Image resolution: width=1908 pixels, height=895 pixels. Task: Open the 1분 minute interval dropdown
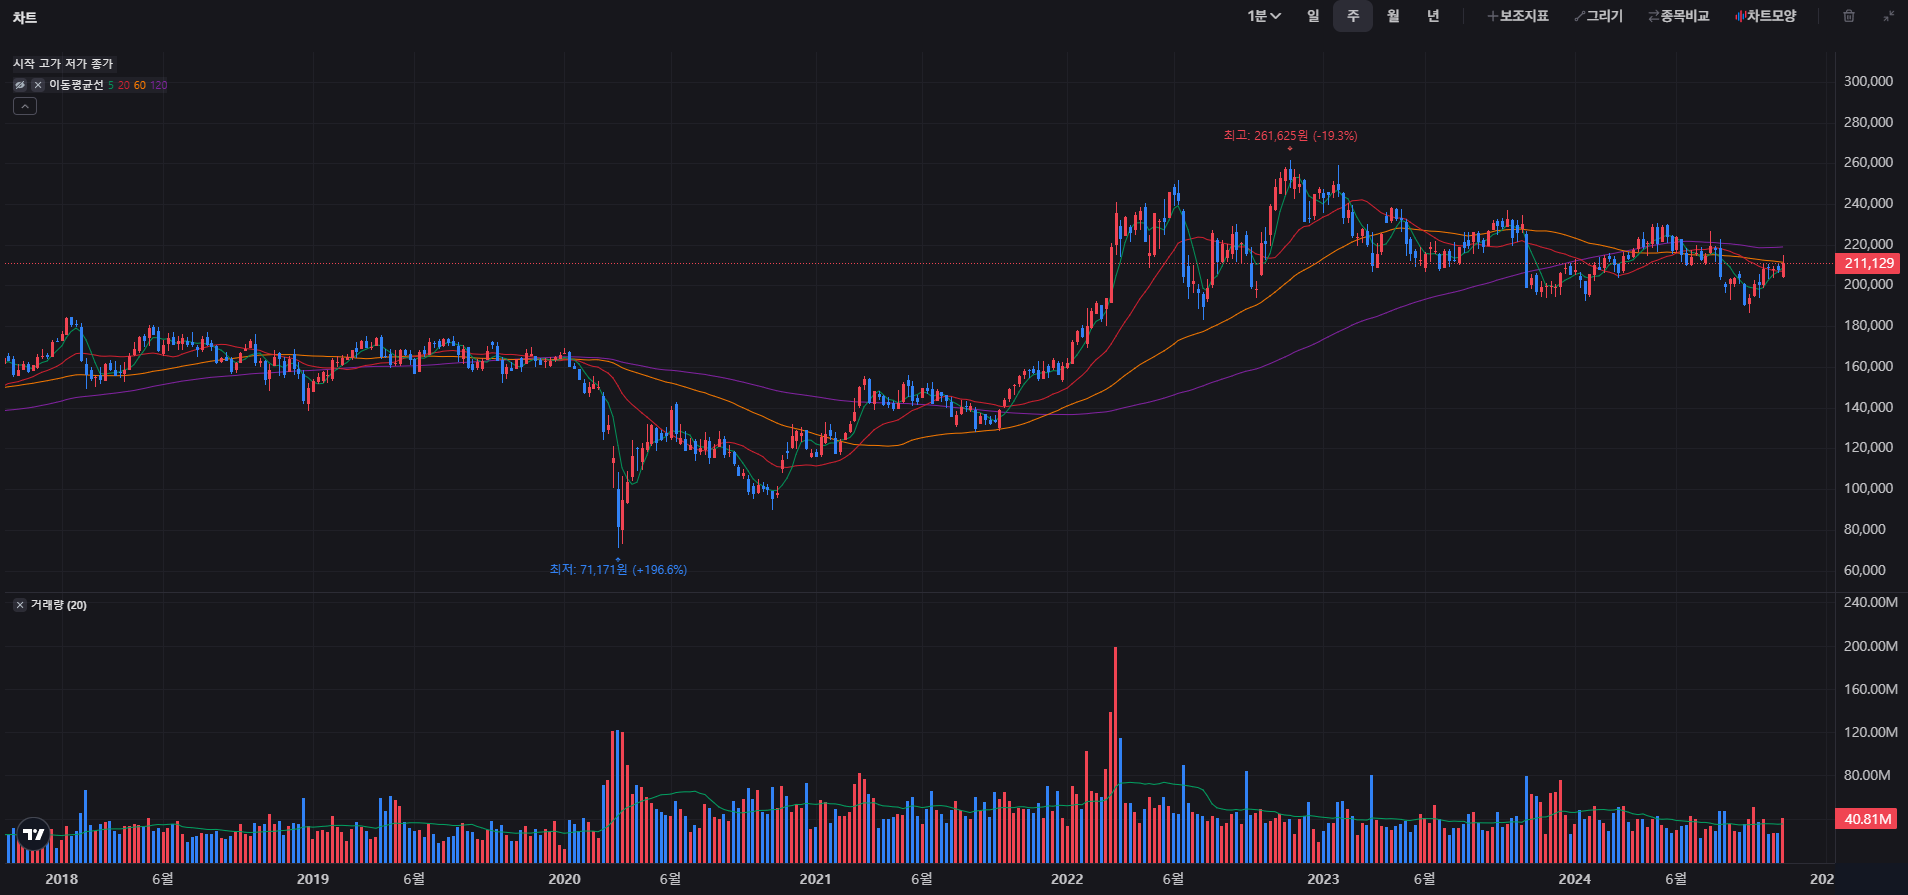1264,16
